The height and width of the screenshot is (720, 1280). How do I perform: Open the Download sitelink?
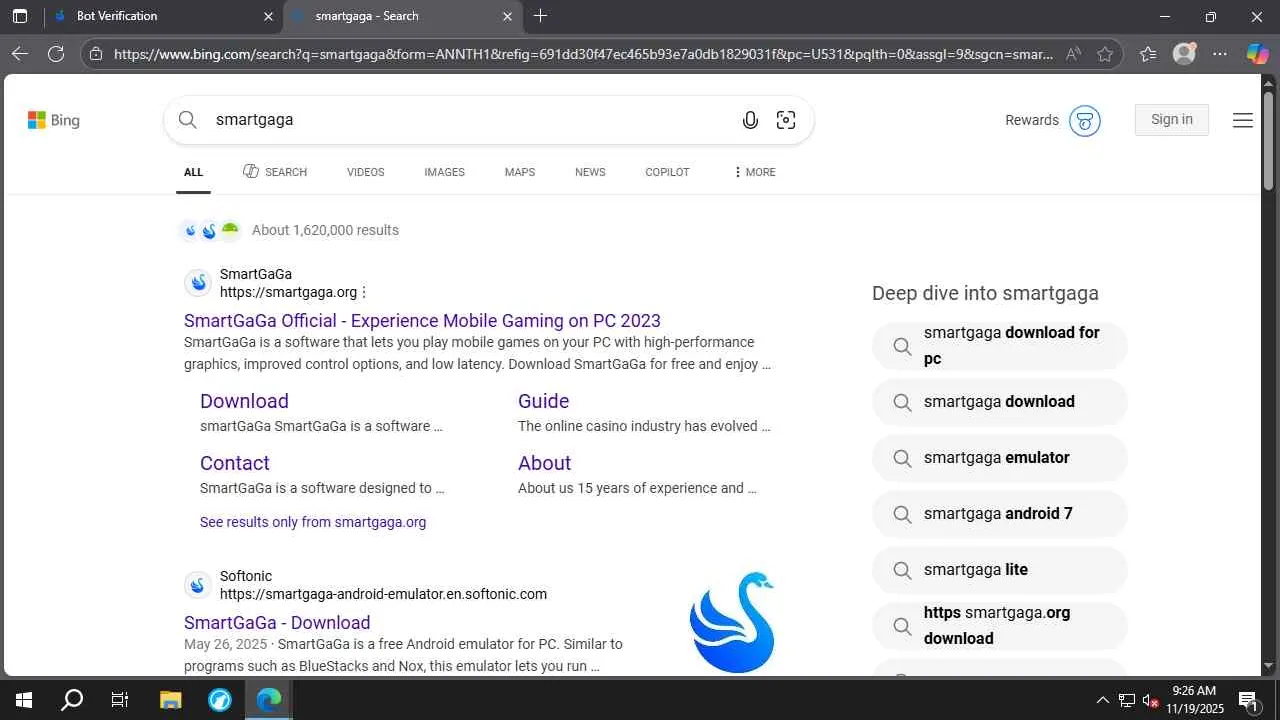pyautogui.click(x=244, y=401)
